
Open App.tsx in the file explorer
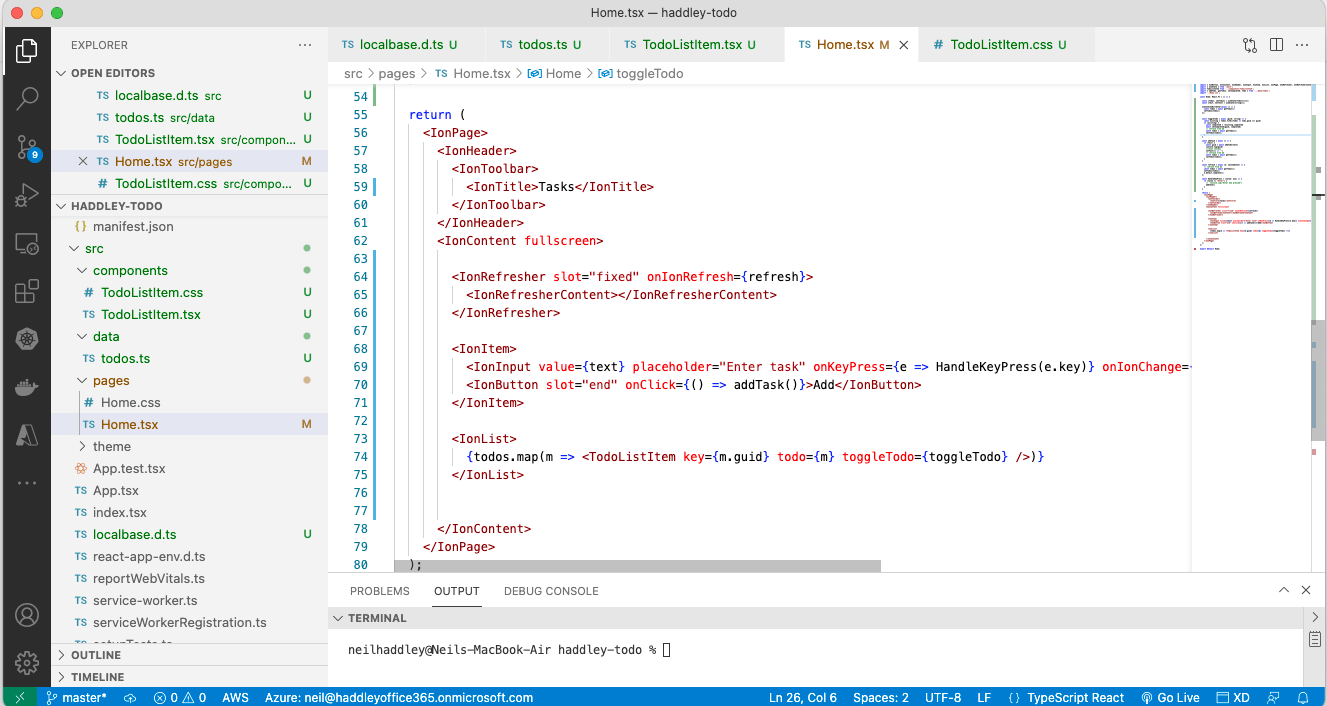pos(115,490)
